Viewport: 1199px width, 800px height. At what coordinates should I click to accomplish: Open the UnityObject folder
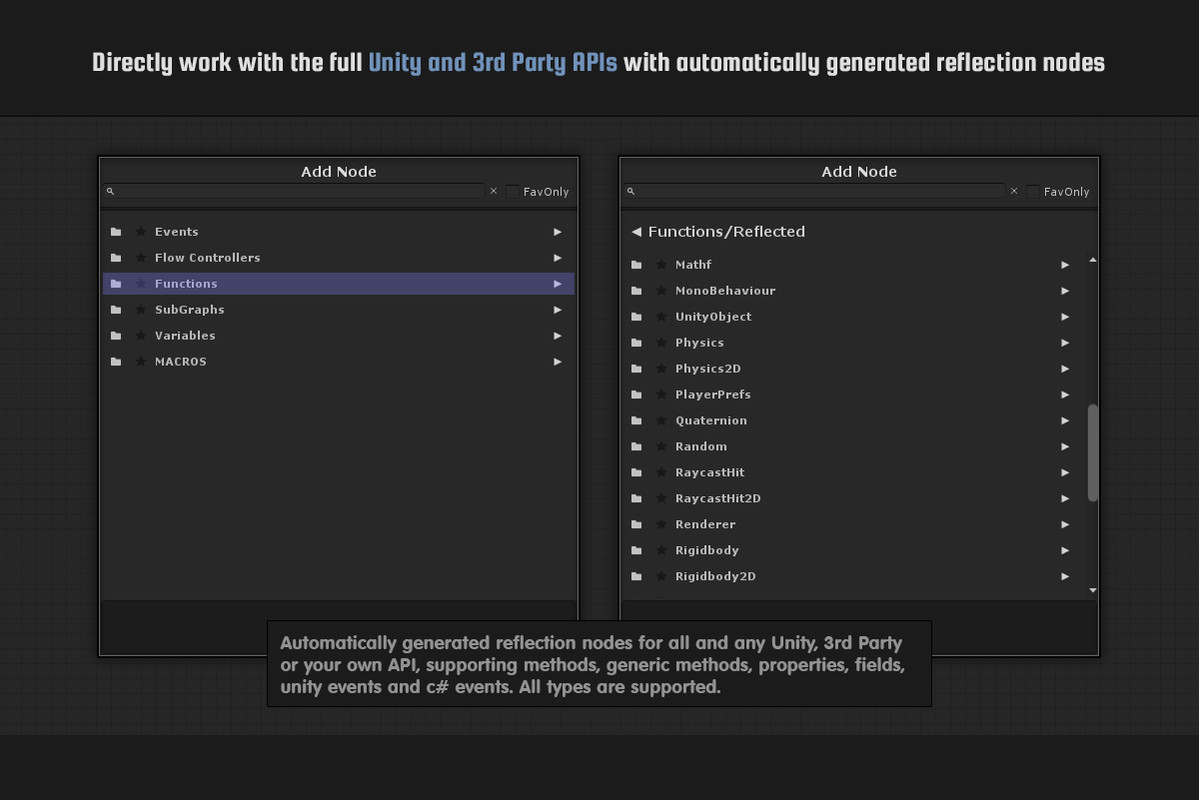click(853, 317)
